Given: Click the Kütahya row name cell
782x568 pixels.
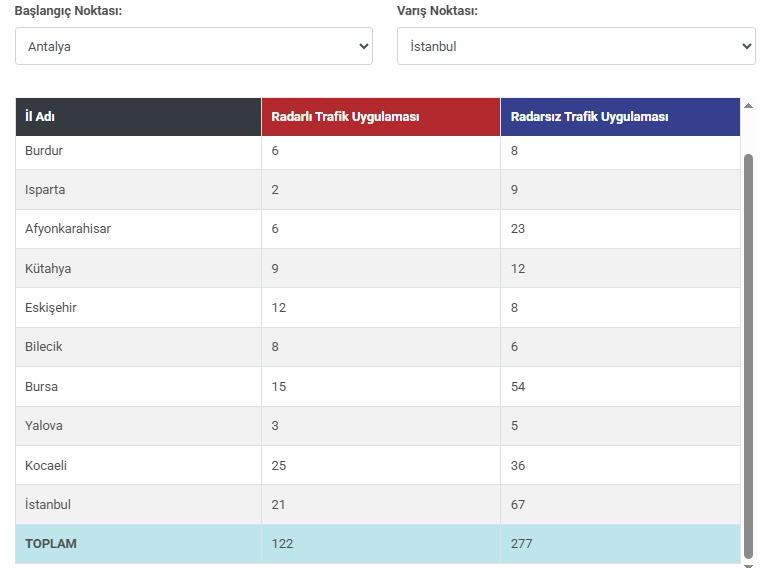Looking at the screenshot, I should [x=138, y=268].
